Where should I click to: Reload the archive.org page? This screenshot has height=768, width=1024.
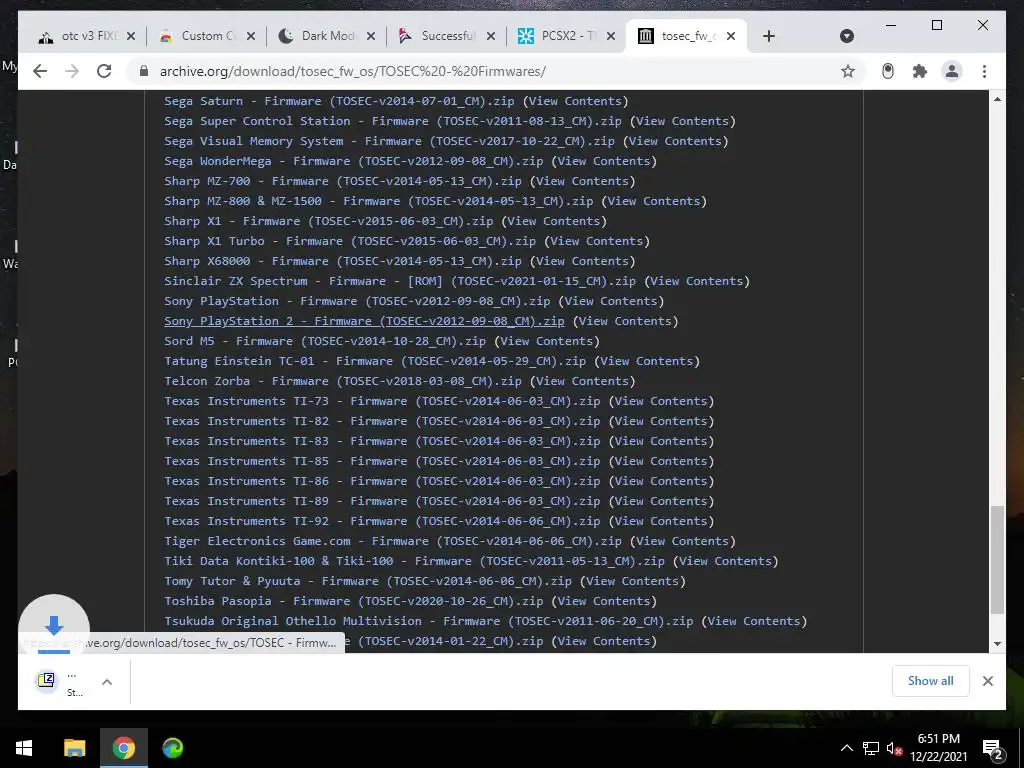point(104,71)
